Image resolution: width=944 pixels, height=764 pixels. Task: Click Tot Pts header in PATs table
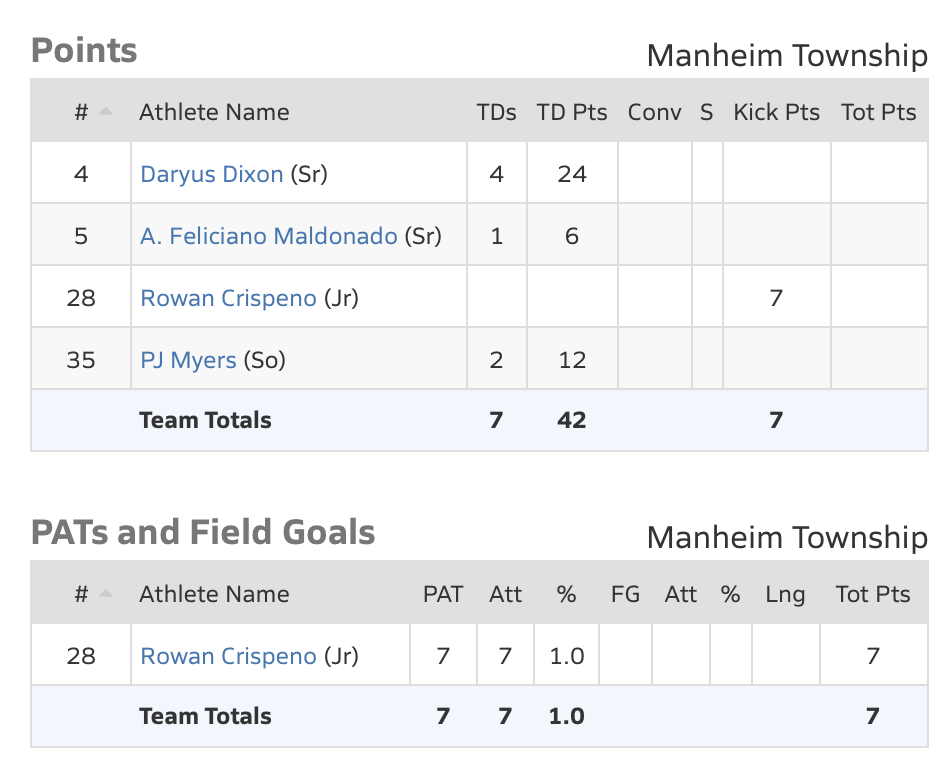873,594
